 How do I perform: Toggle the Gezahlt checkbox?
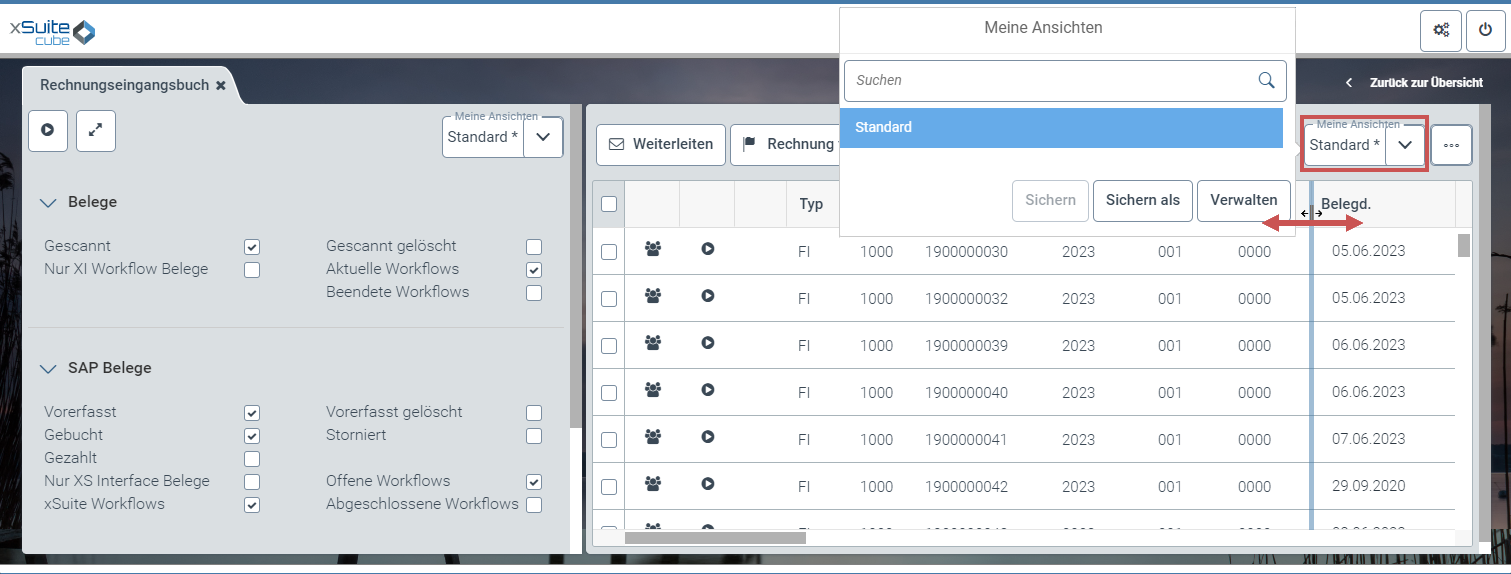coord(252,459)
